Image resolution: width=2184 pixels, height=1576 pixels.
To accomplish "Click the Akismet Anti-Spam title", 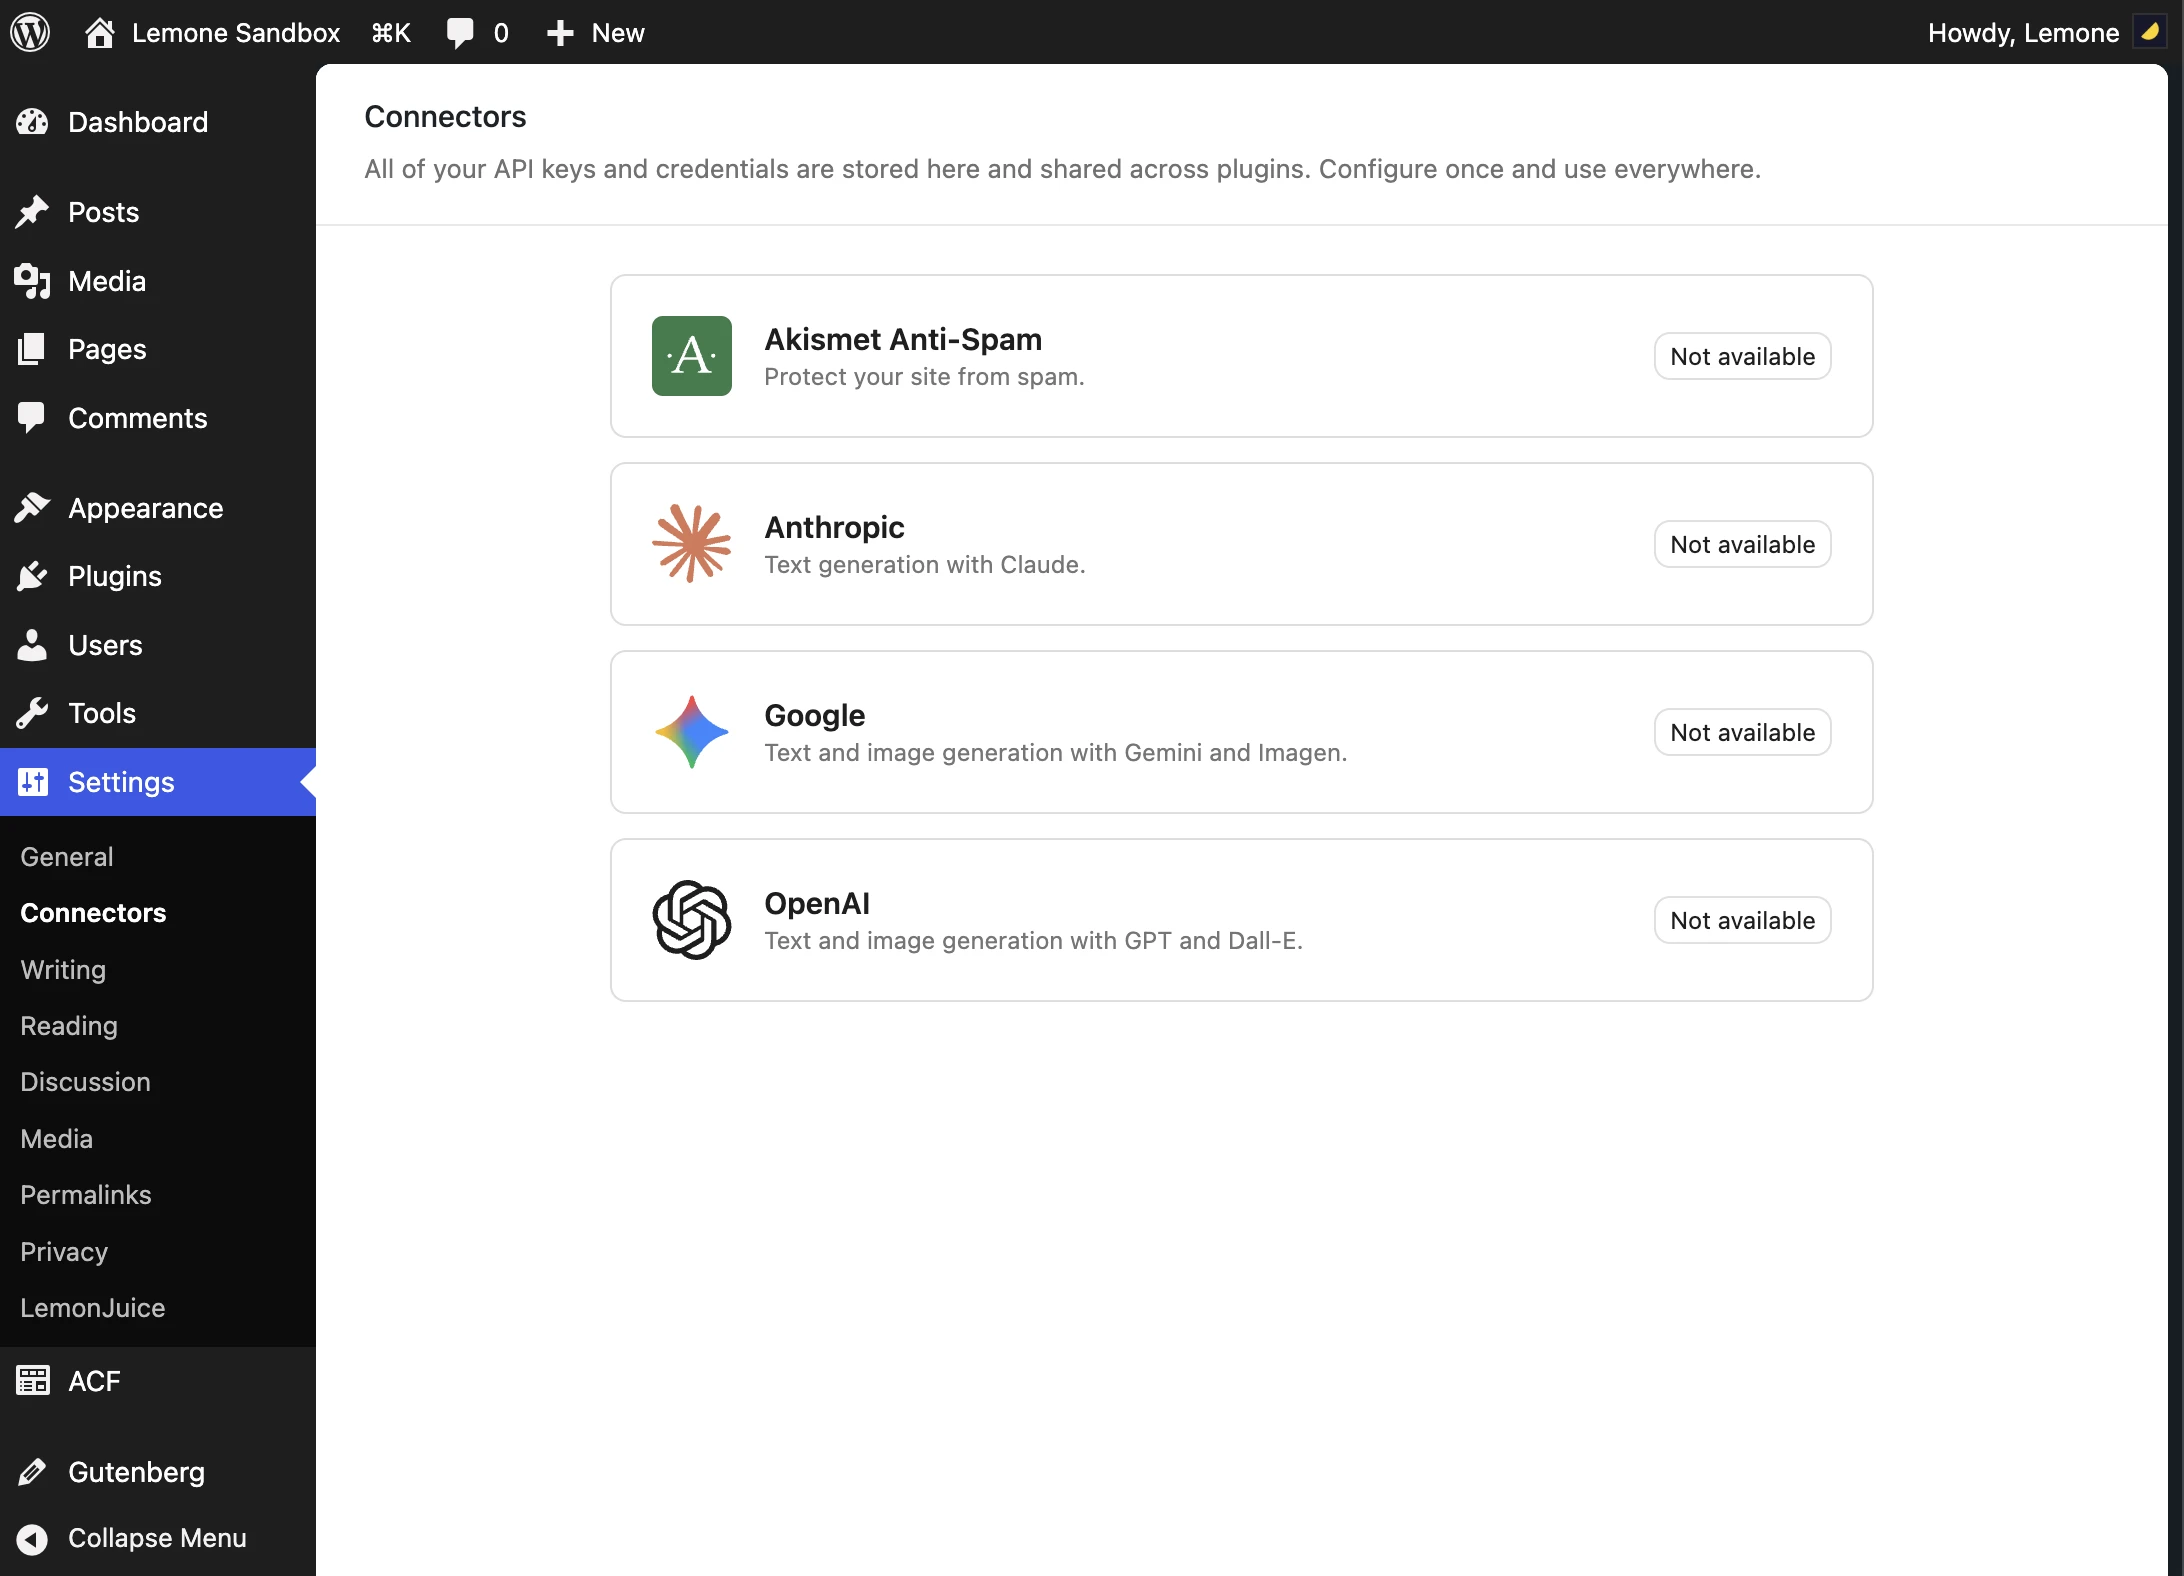I will (x=903, y=339).
